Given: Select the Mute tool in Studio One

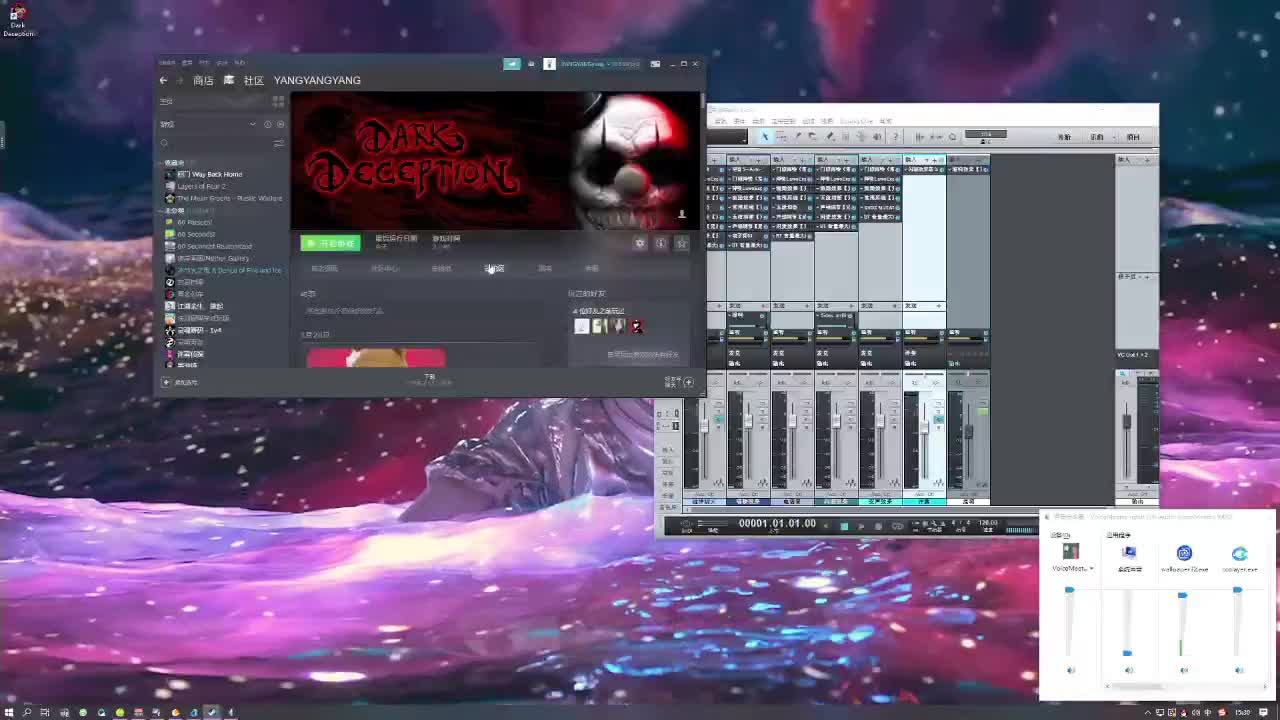Looking at the screenshot, I should coord(845,137).
